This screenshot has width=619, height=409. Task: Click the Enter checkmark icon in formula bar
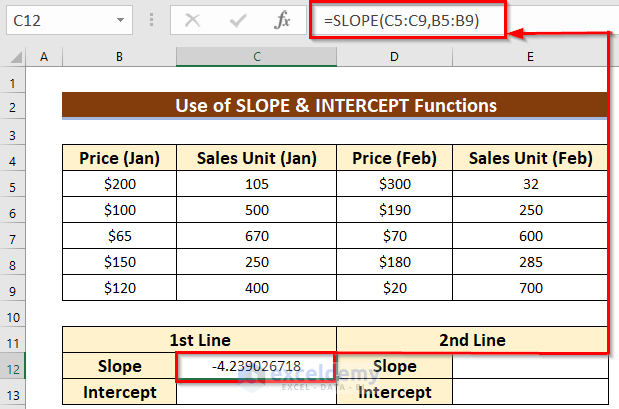[x=238, y=19]
